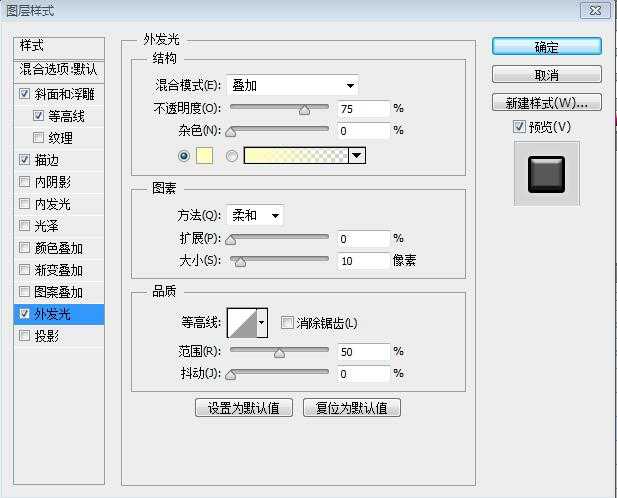
Task: Click the 范围 slider handle
Action: click(279, 353)
